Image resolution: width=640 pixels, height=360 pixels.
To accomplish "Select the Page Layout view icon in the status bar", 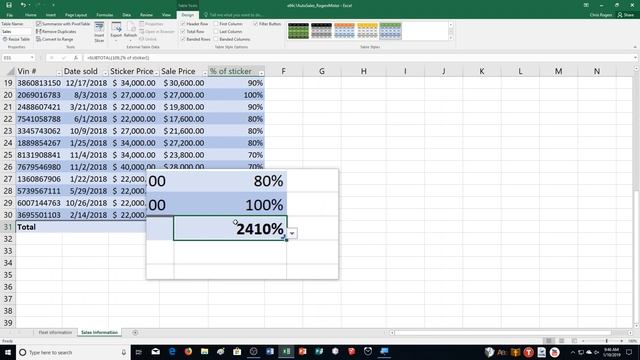I will [x=562, y=341].
